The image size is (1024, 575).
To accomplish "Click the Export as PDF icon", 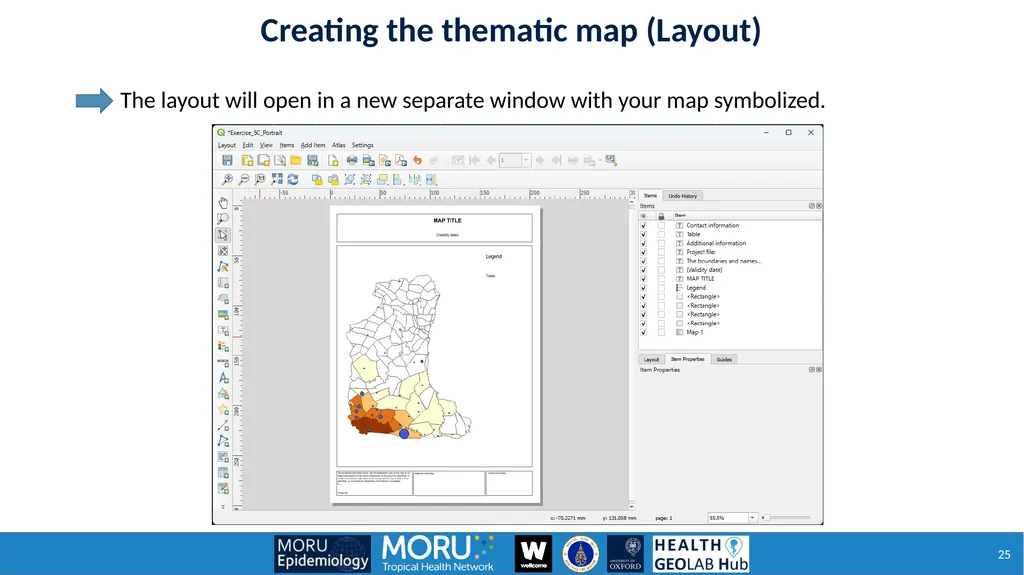I will (x=401, y=160).
